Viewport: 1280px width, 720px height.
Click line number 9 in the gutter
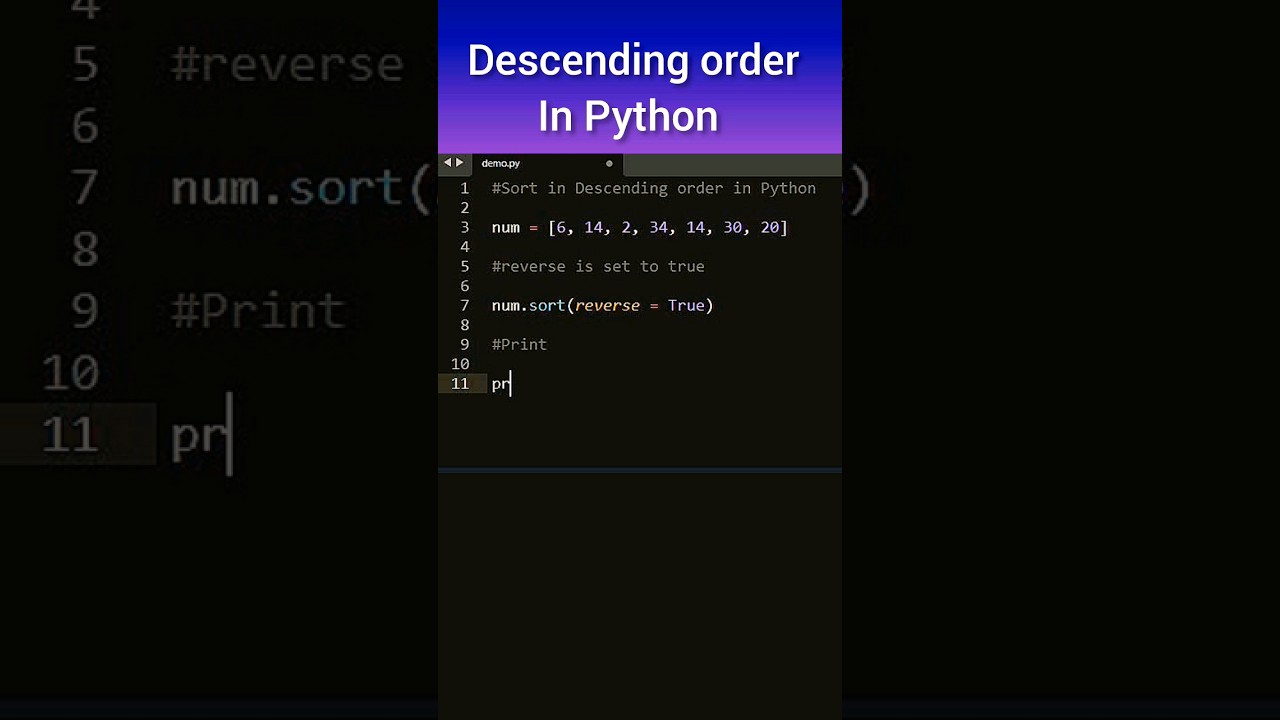[x=465, y=344]
